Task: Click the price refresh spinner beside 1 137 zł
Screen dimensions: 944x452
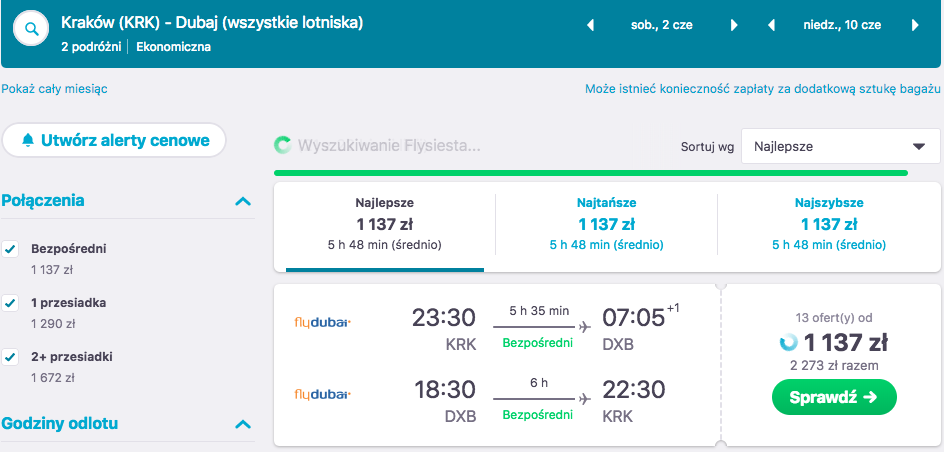Action: [788, 343]
